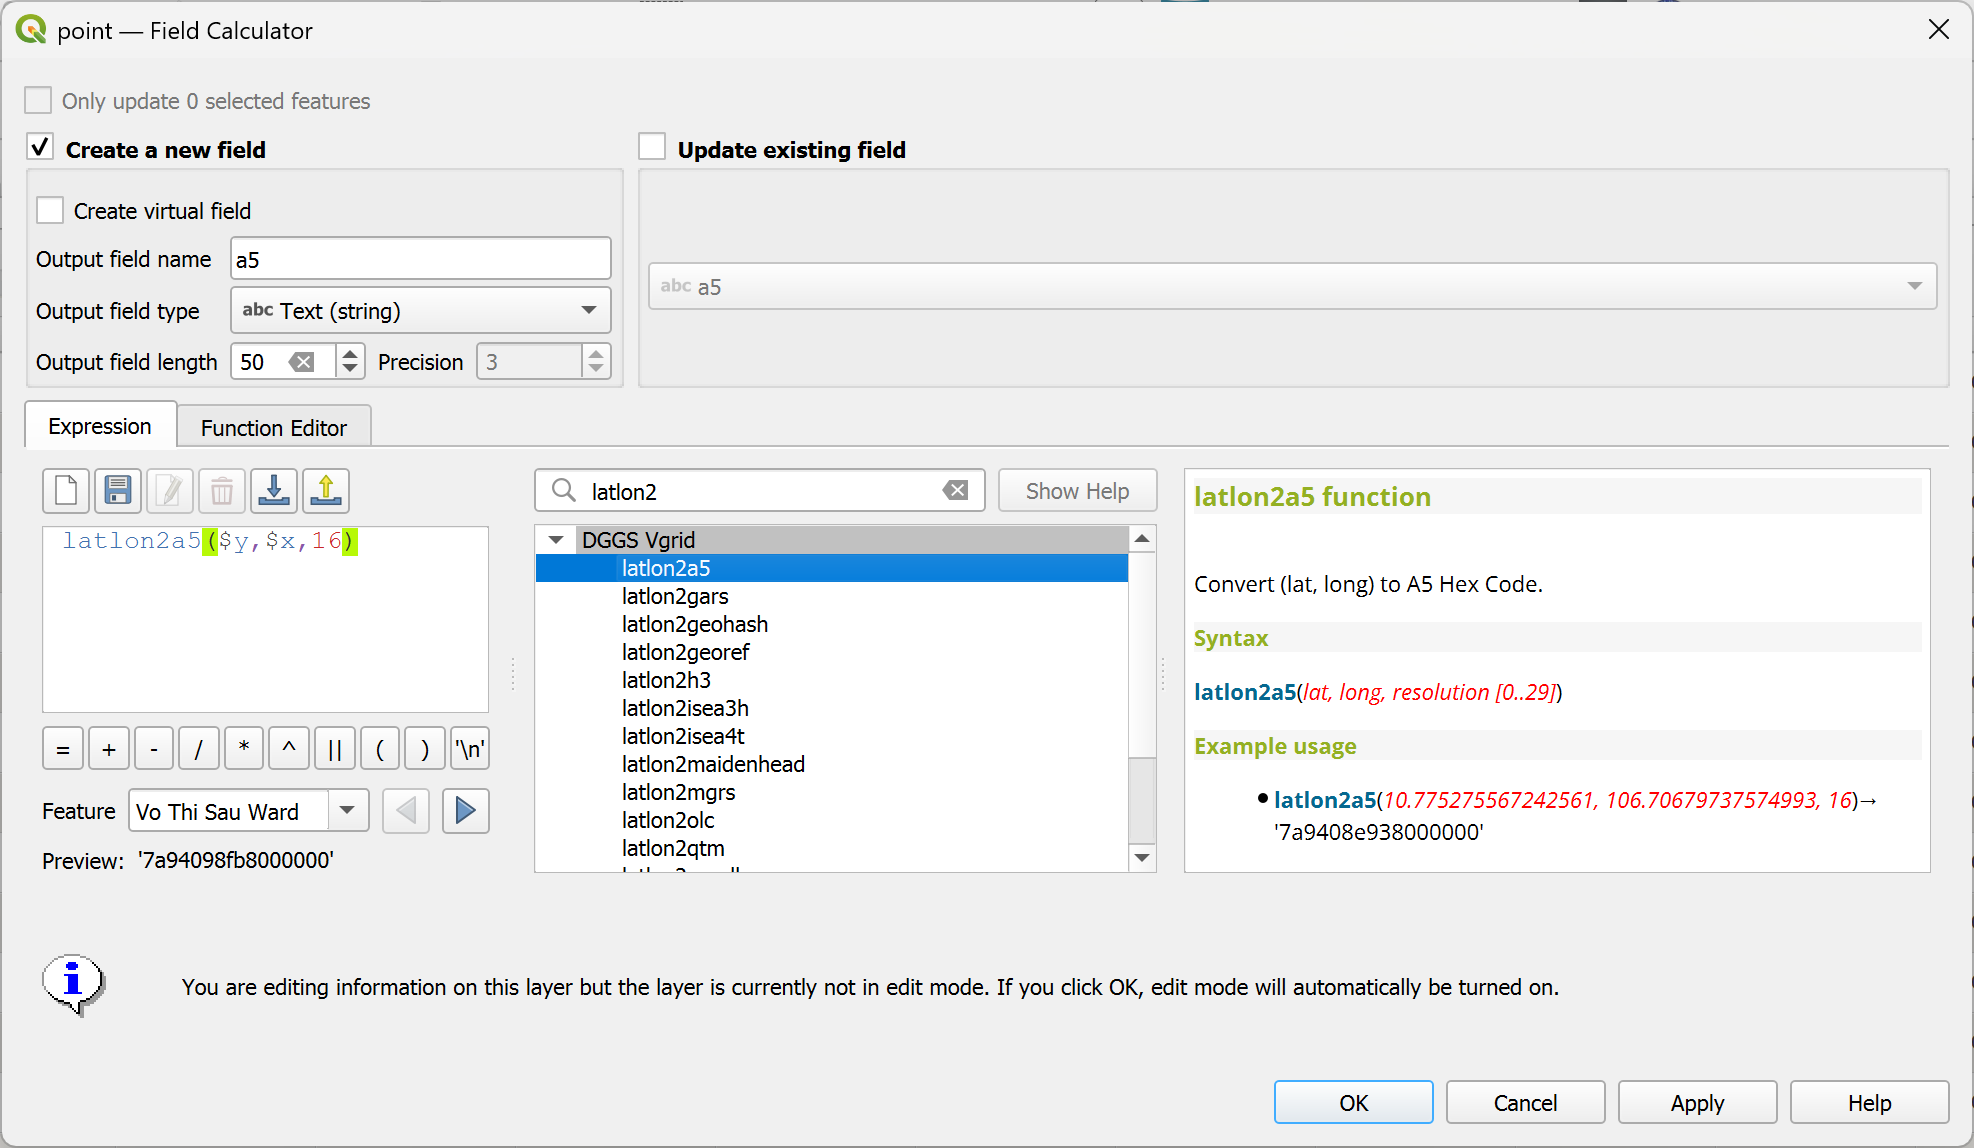Select latlon2geohash in function list
Viewport: 1974px width, 1148px height.
[694, 624]
